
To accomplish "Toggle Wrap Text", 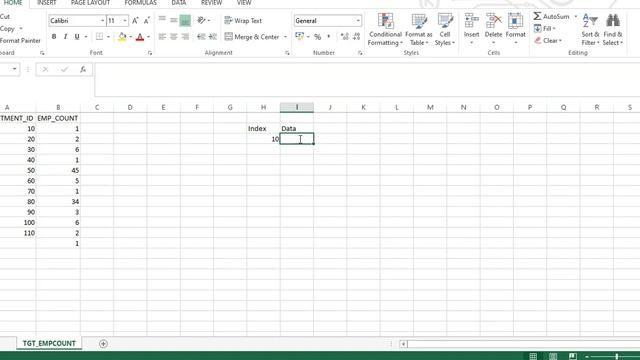I will coord(243,20).
